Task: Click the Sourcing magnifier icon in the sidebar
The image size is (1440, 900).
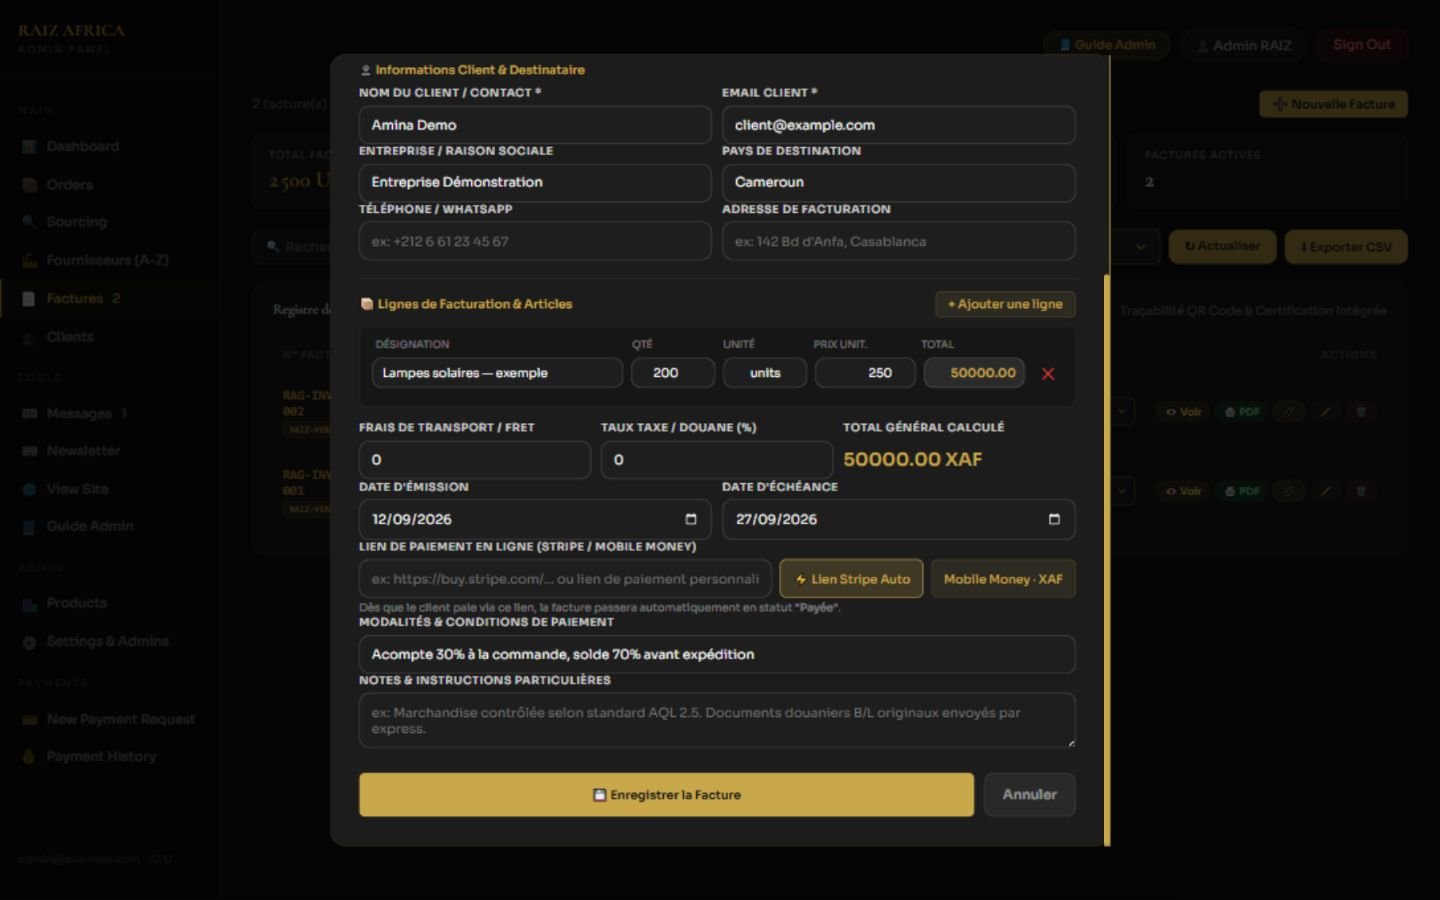Action: [29, 222]
